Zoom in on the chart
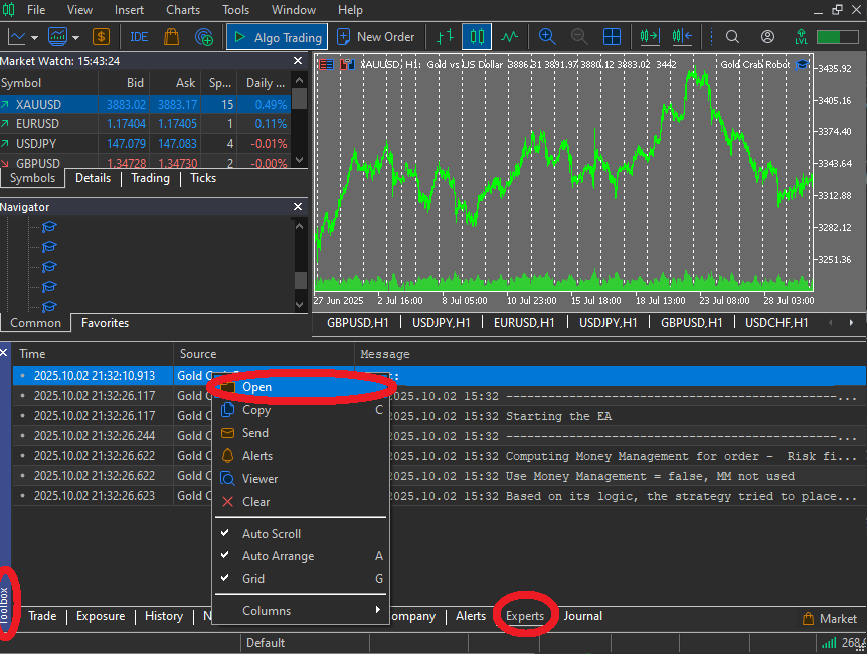The width and height of the screenshot is (867, 654). click(x=546, y=37)
